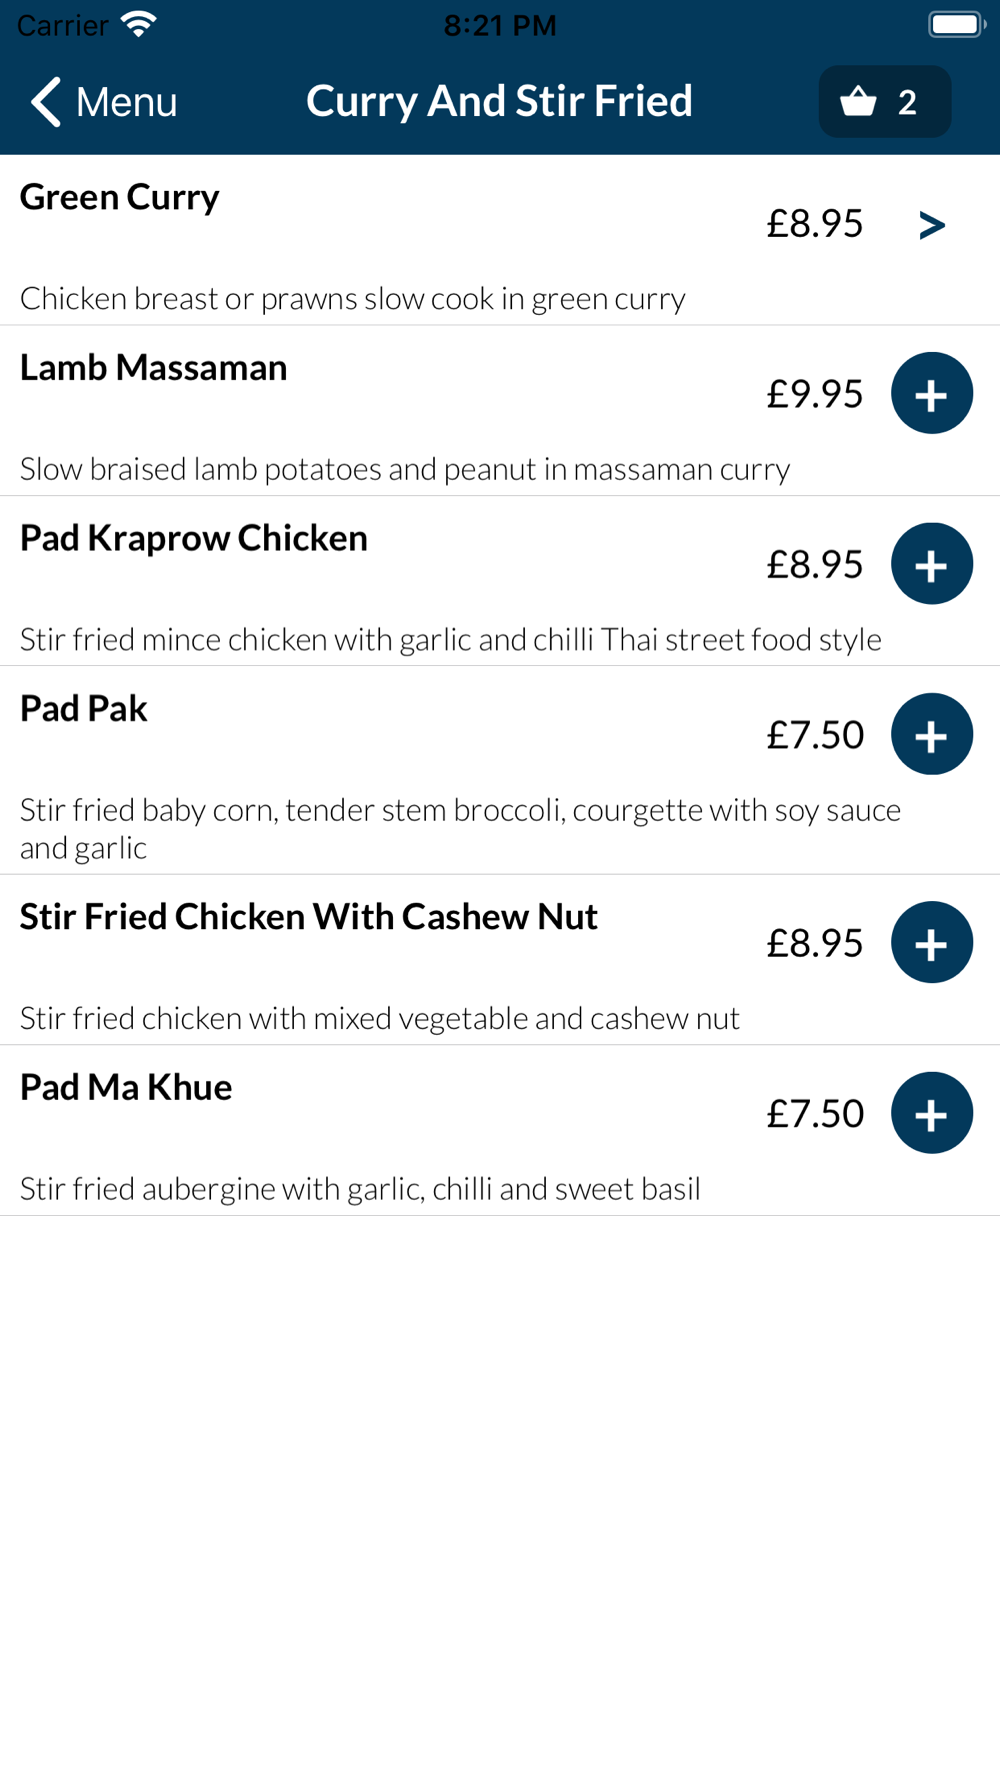
Task: Tap Stir Fried Chicken With Cashew Nut title
Action: (308, 916)
